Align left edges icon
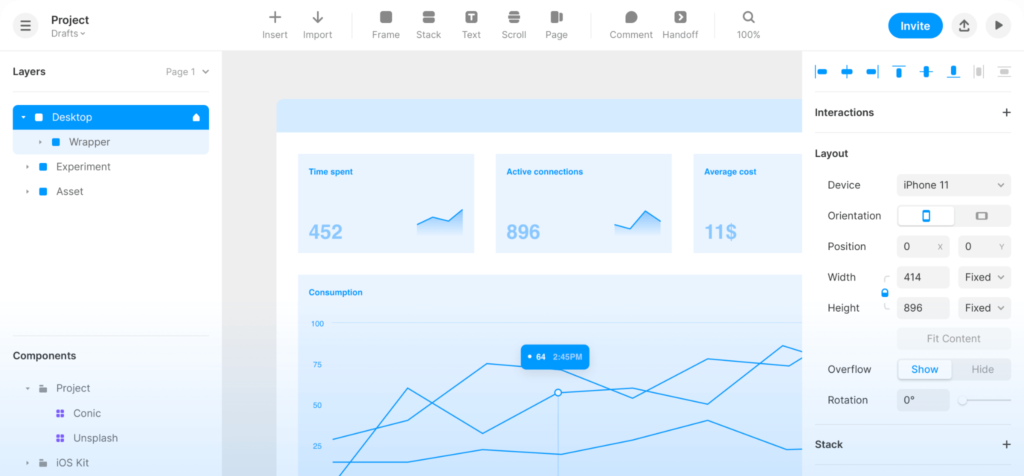Screen dimensions: 1024x476 821,72
